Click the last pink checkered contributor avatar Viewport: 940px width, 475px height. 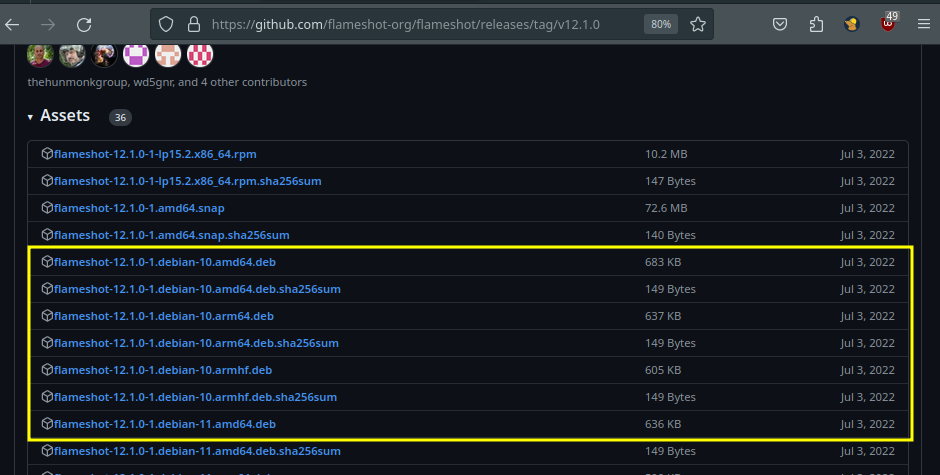200,55
